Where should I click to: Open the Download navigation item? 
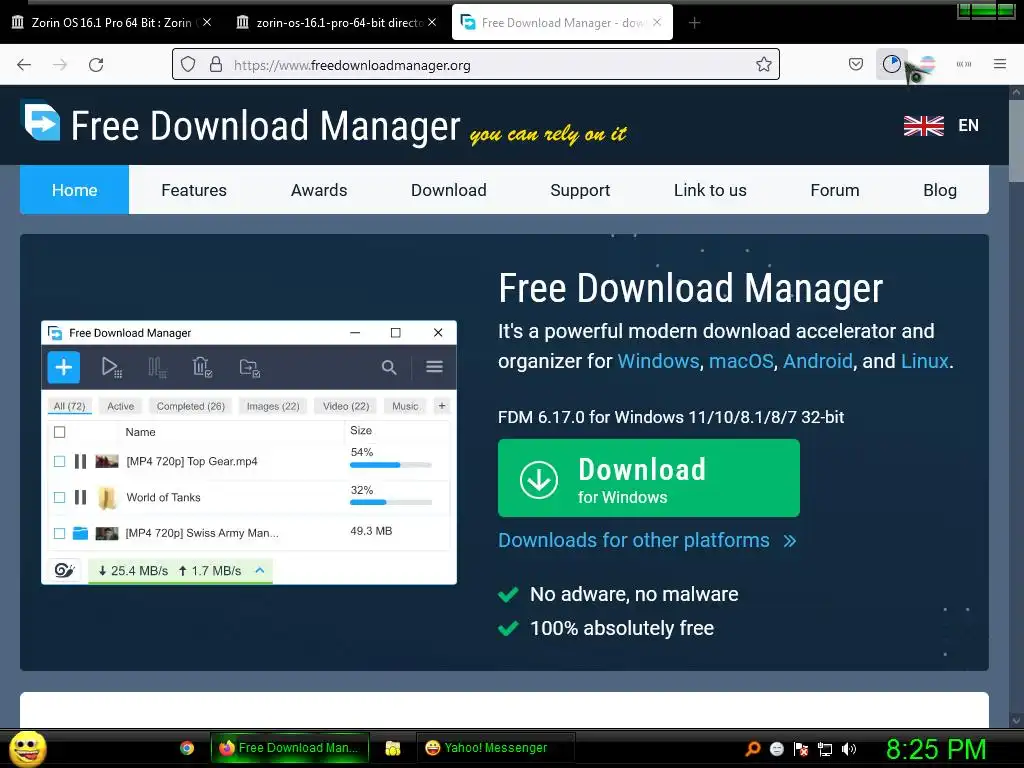click(449, 190)
